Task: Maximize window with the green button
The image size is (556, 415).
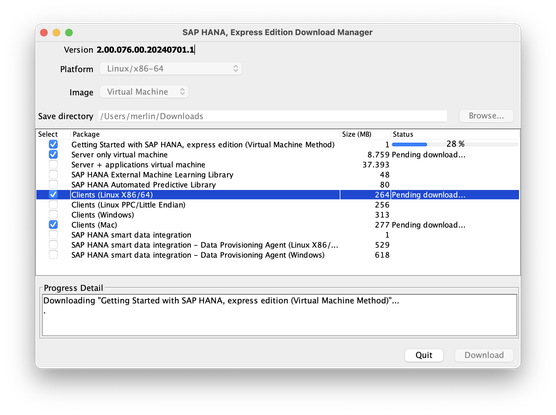Action: click(69, 33)
